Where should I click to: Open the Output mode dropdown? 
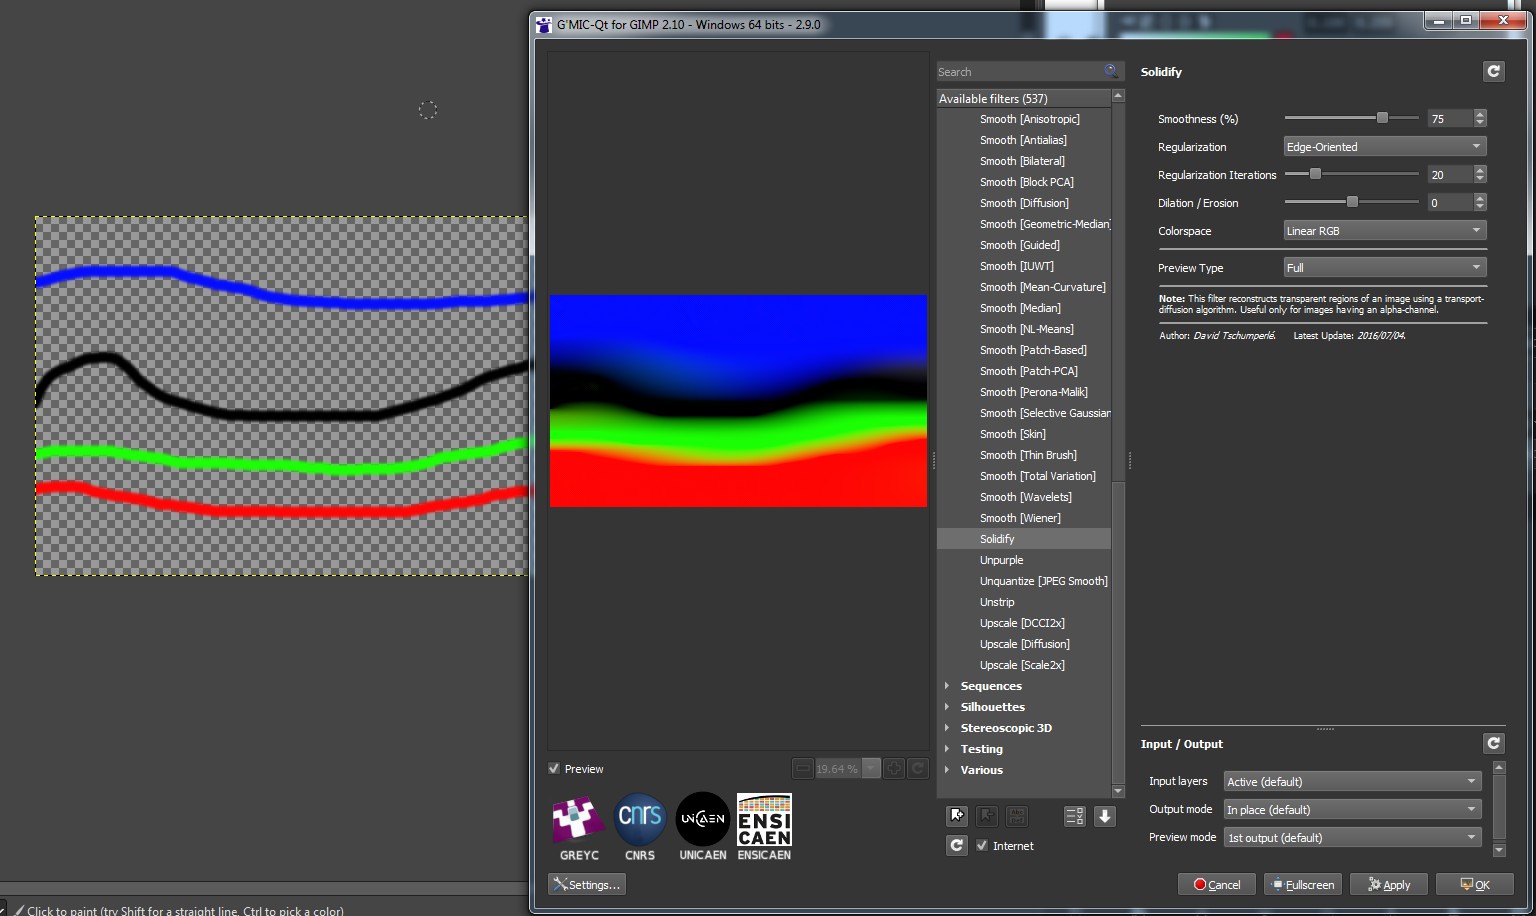1352,810
